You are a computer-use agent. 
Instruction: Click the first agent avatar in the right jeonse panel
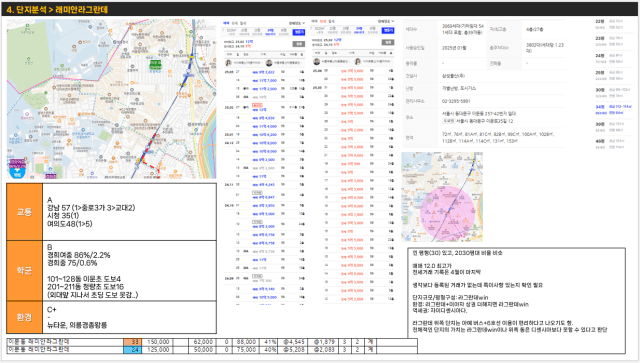pyautogui.click(x=317, y=62)
